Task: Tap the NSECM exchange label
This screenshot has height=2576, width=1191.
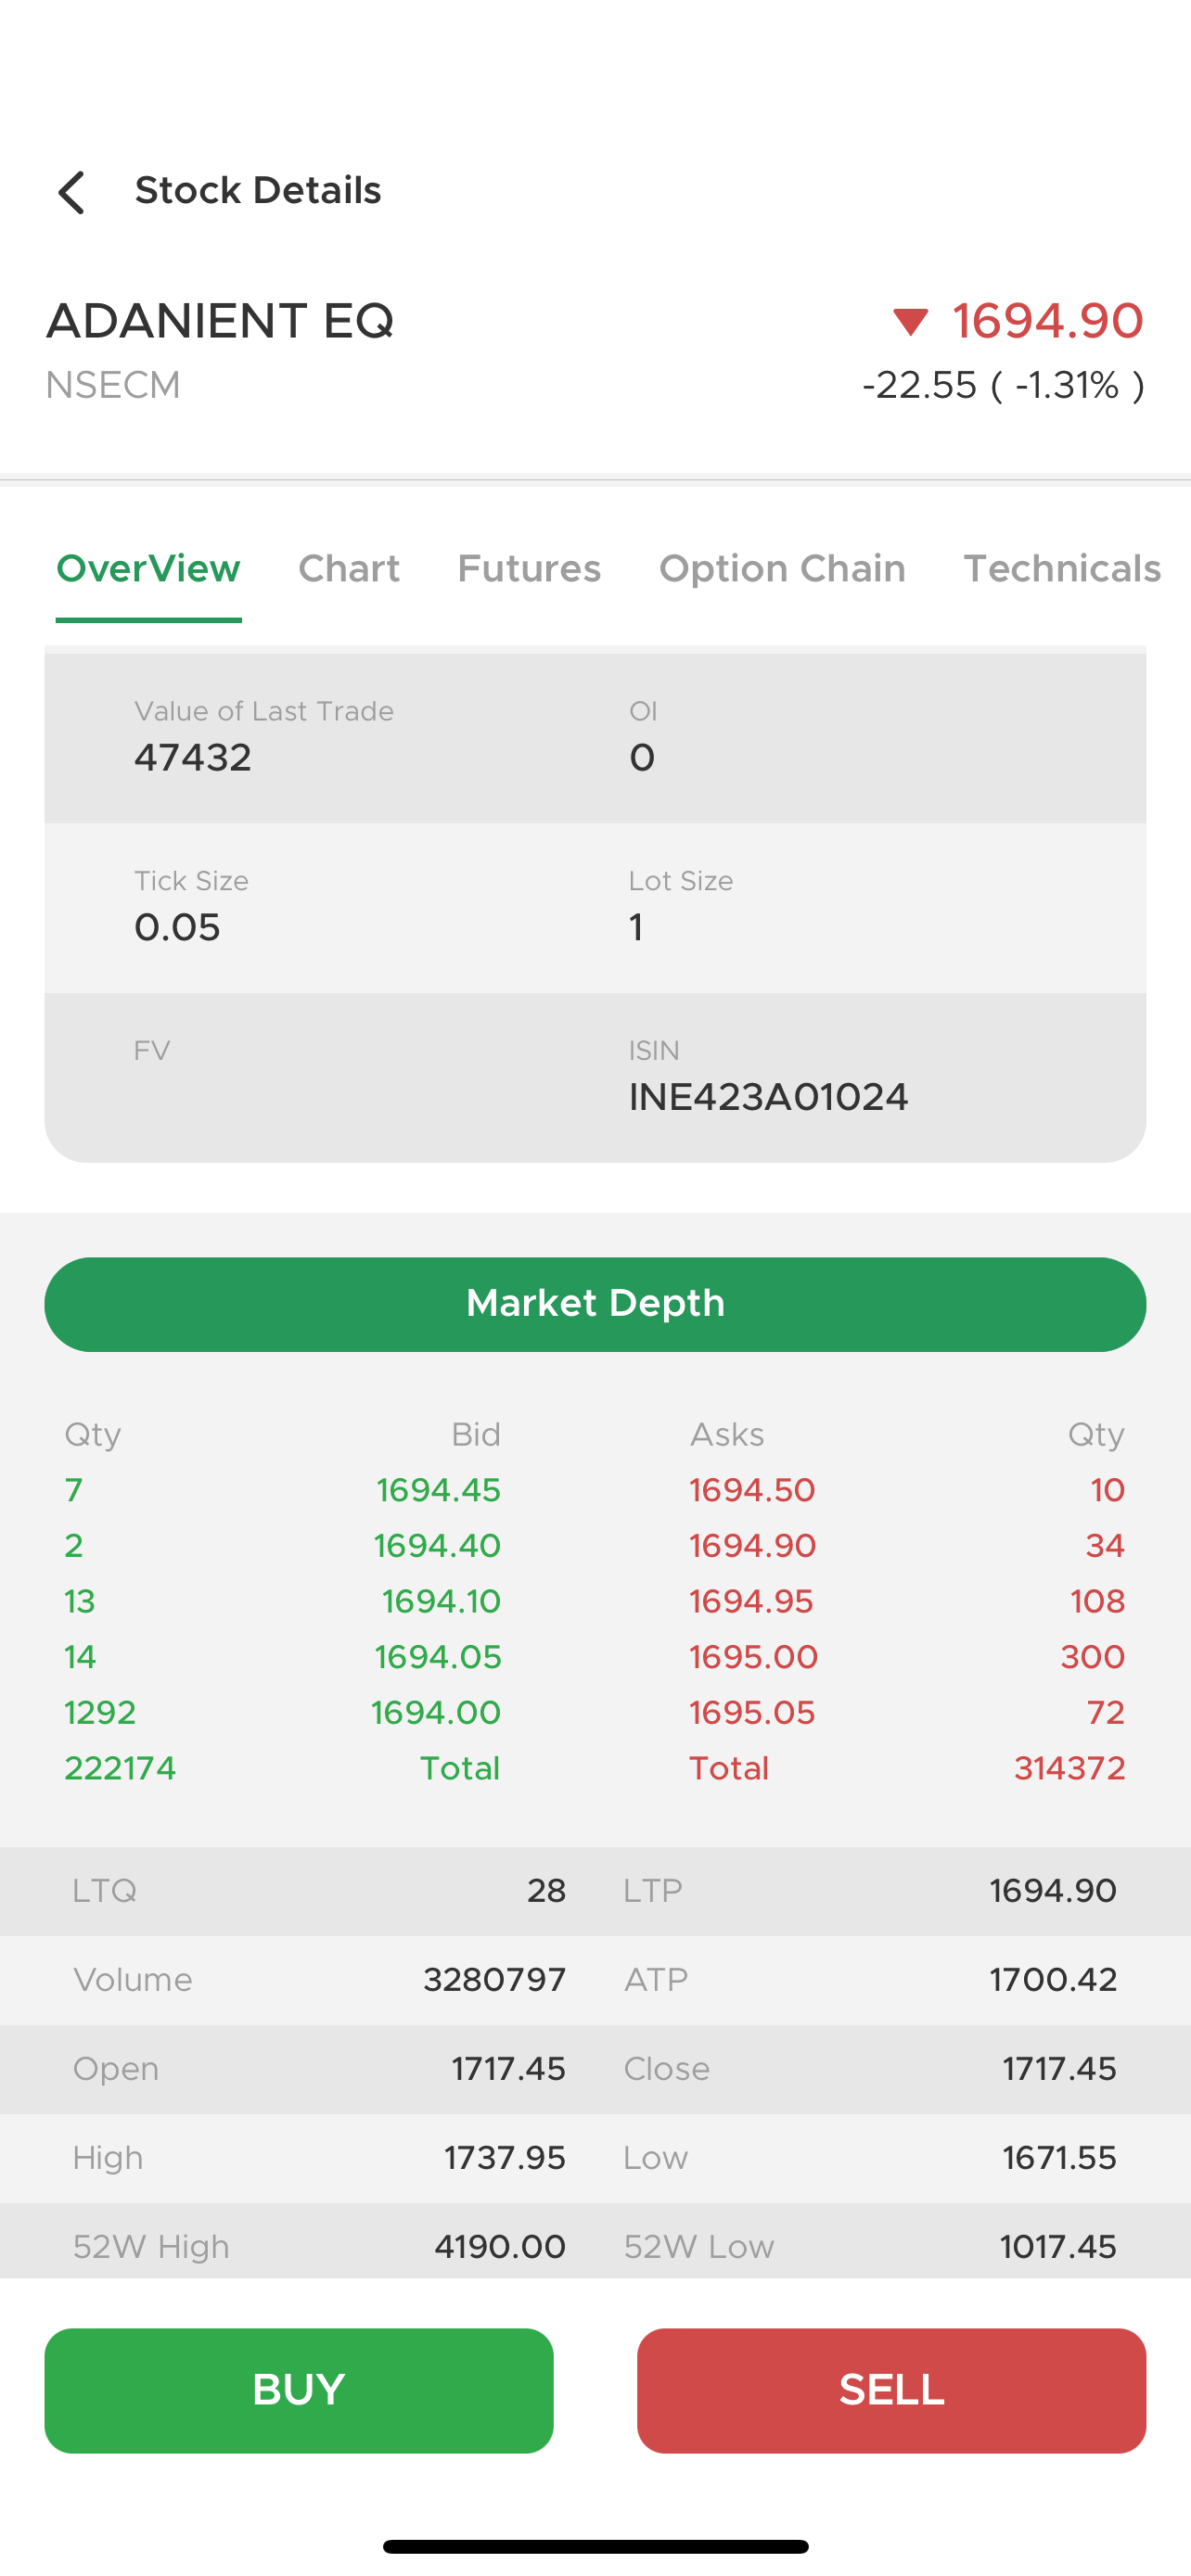Action: [x=113, y=385]
